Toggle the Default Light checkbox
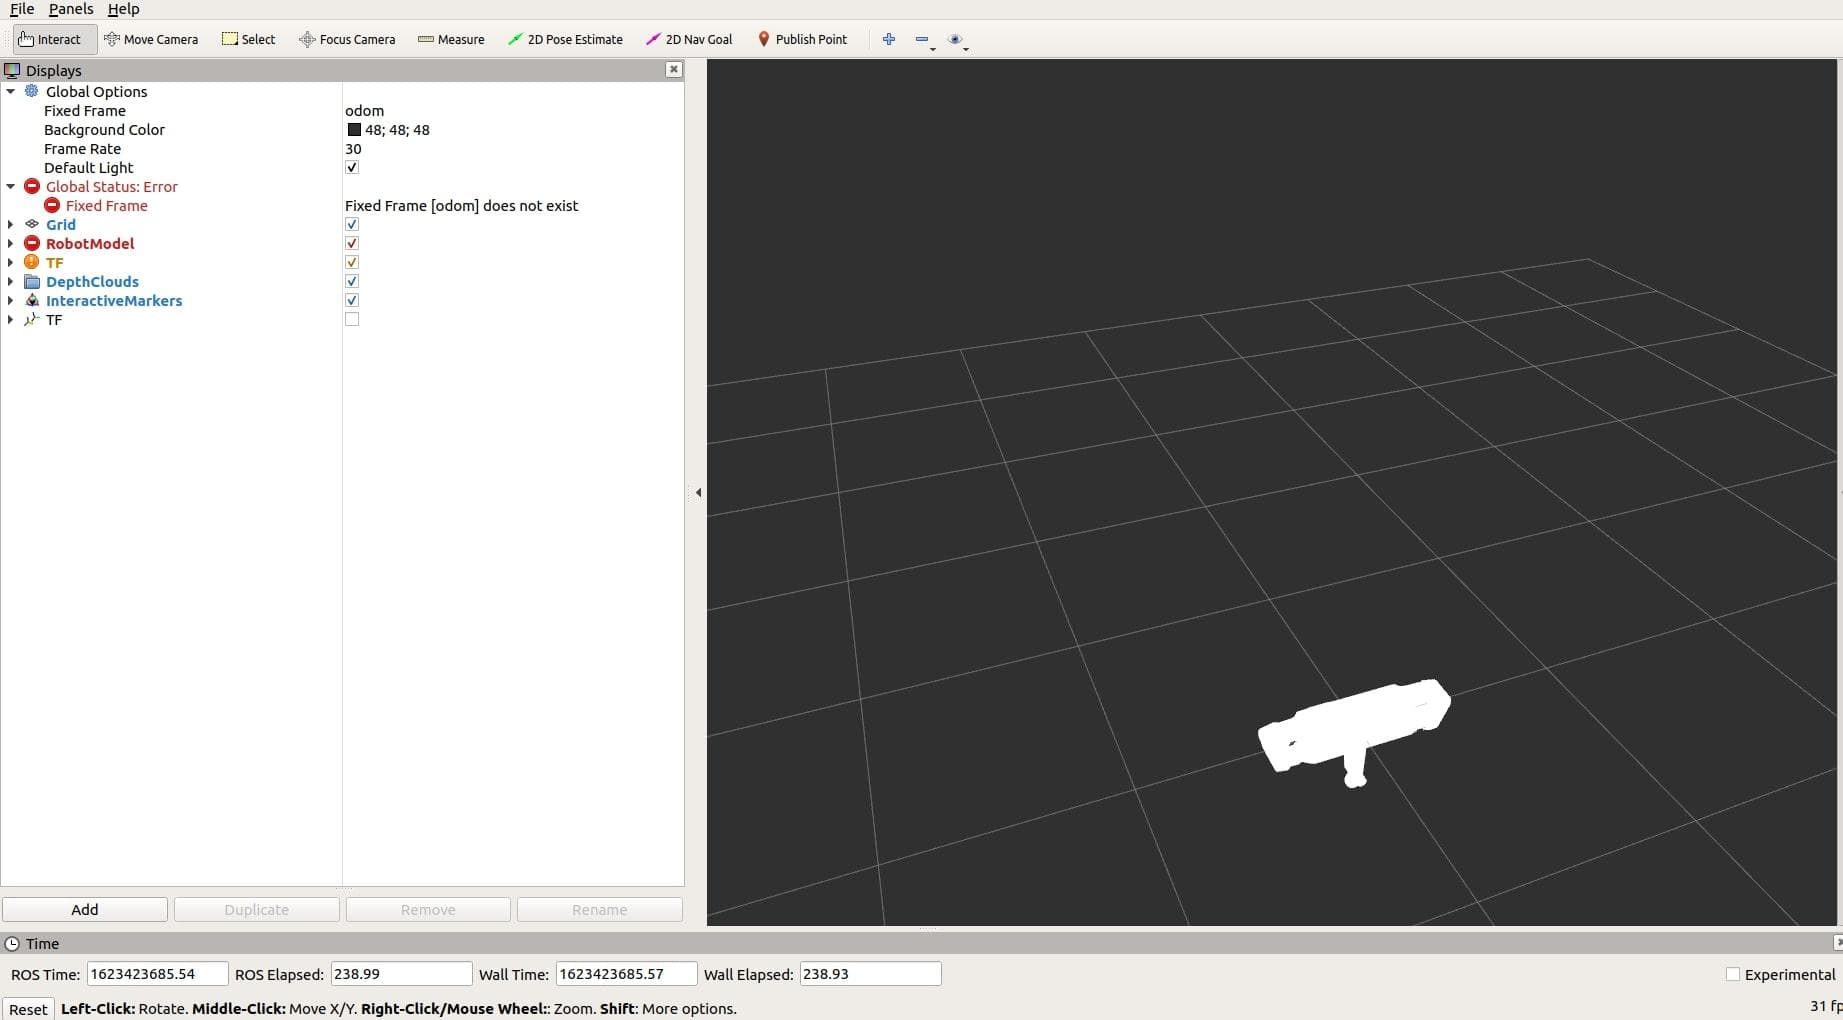 coord(352,167)
